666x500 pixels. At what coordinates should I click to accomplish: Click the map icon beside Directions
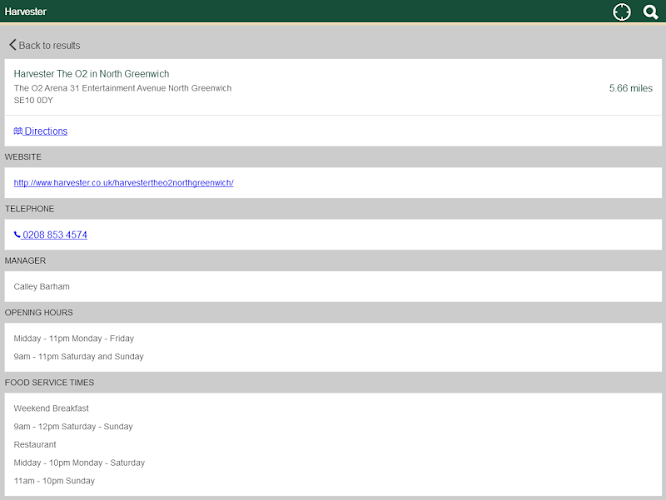[18, 131]
